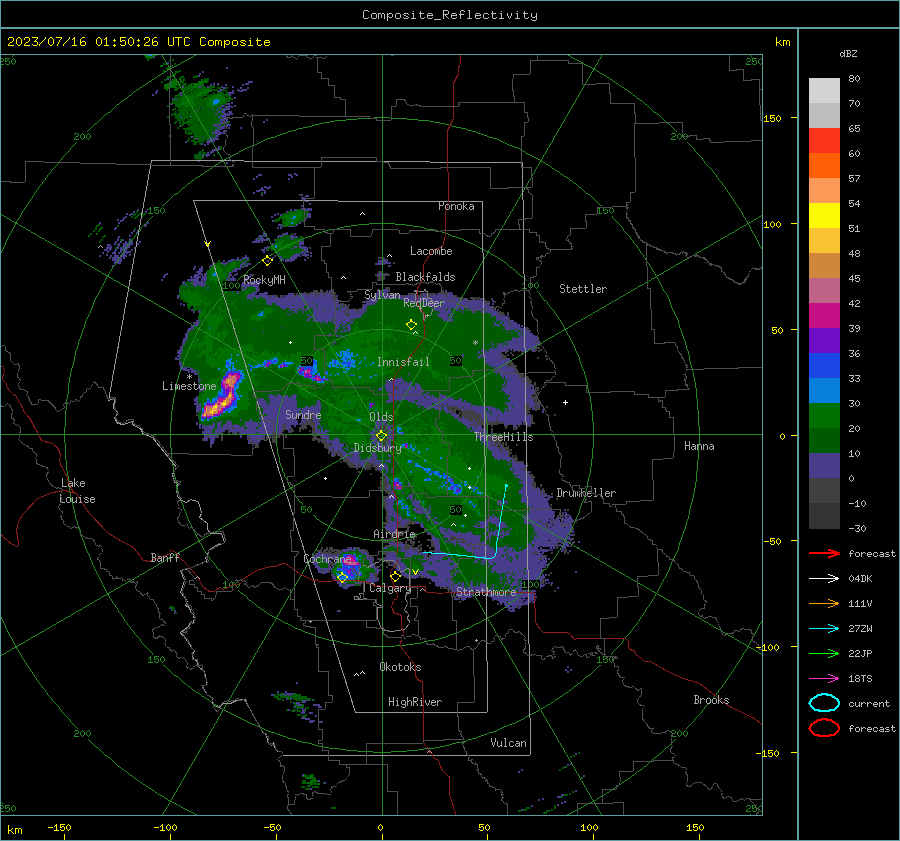
Task: Click the Strathmore city label
Action: (486, 592)
